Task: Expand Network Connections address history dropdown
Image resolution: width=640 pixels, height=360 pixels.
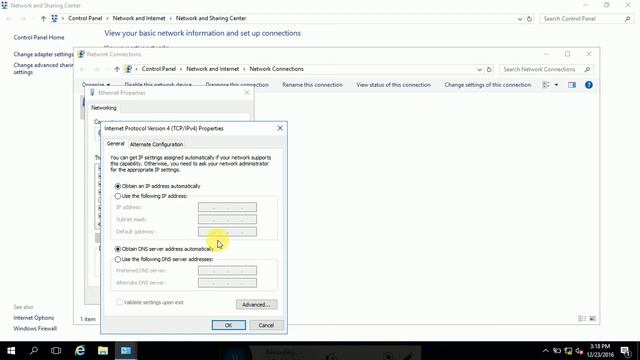Action: [480, 69]
